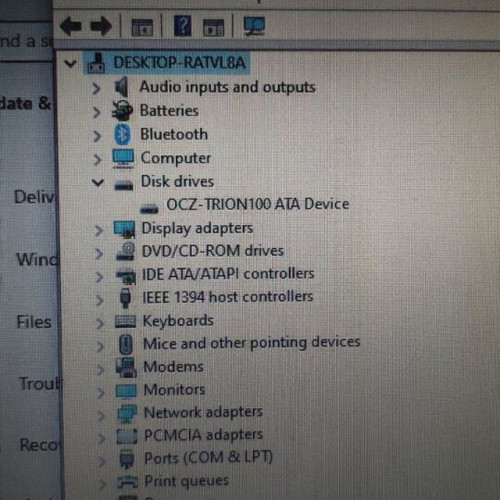Click the Bluetooth logo icon
Viewport: 500px width, 500px height.
pos(123,134)
